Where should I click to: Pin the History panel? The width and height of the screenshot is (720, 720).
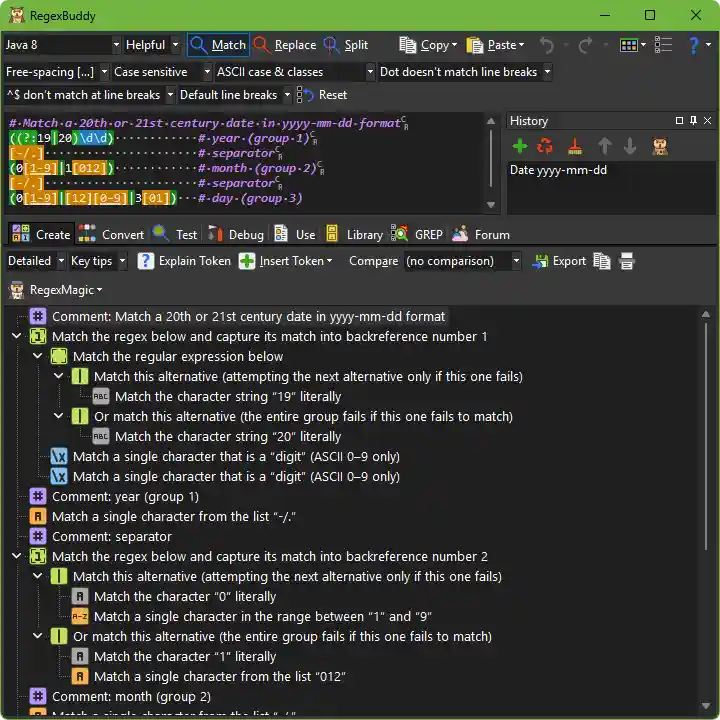[x=693, y=120]
